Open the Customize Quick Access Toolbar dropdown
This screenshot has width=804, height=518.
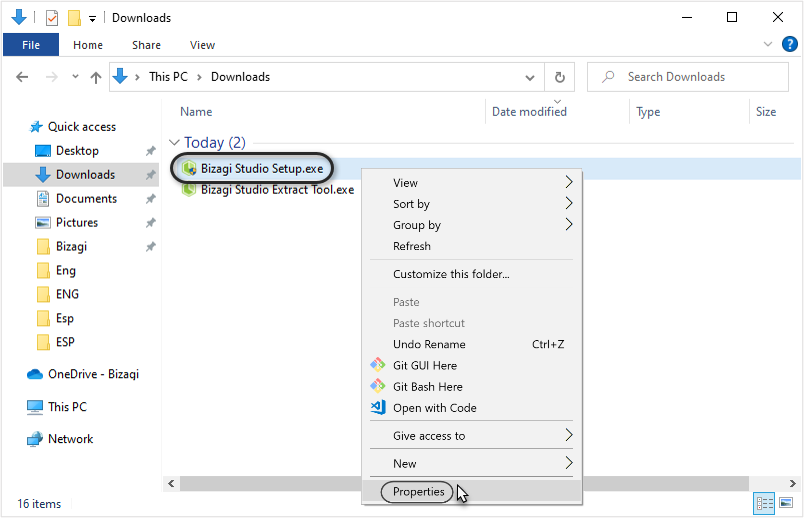tap(92, 19)
